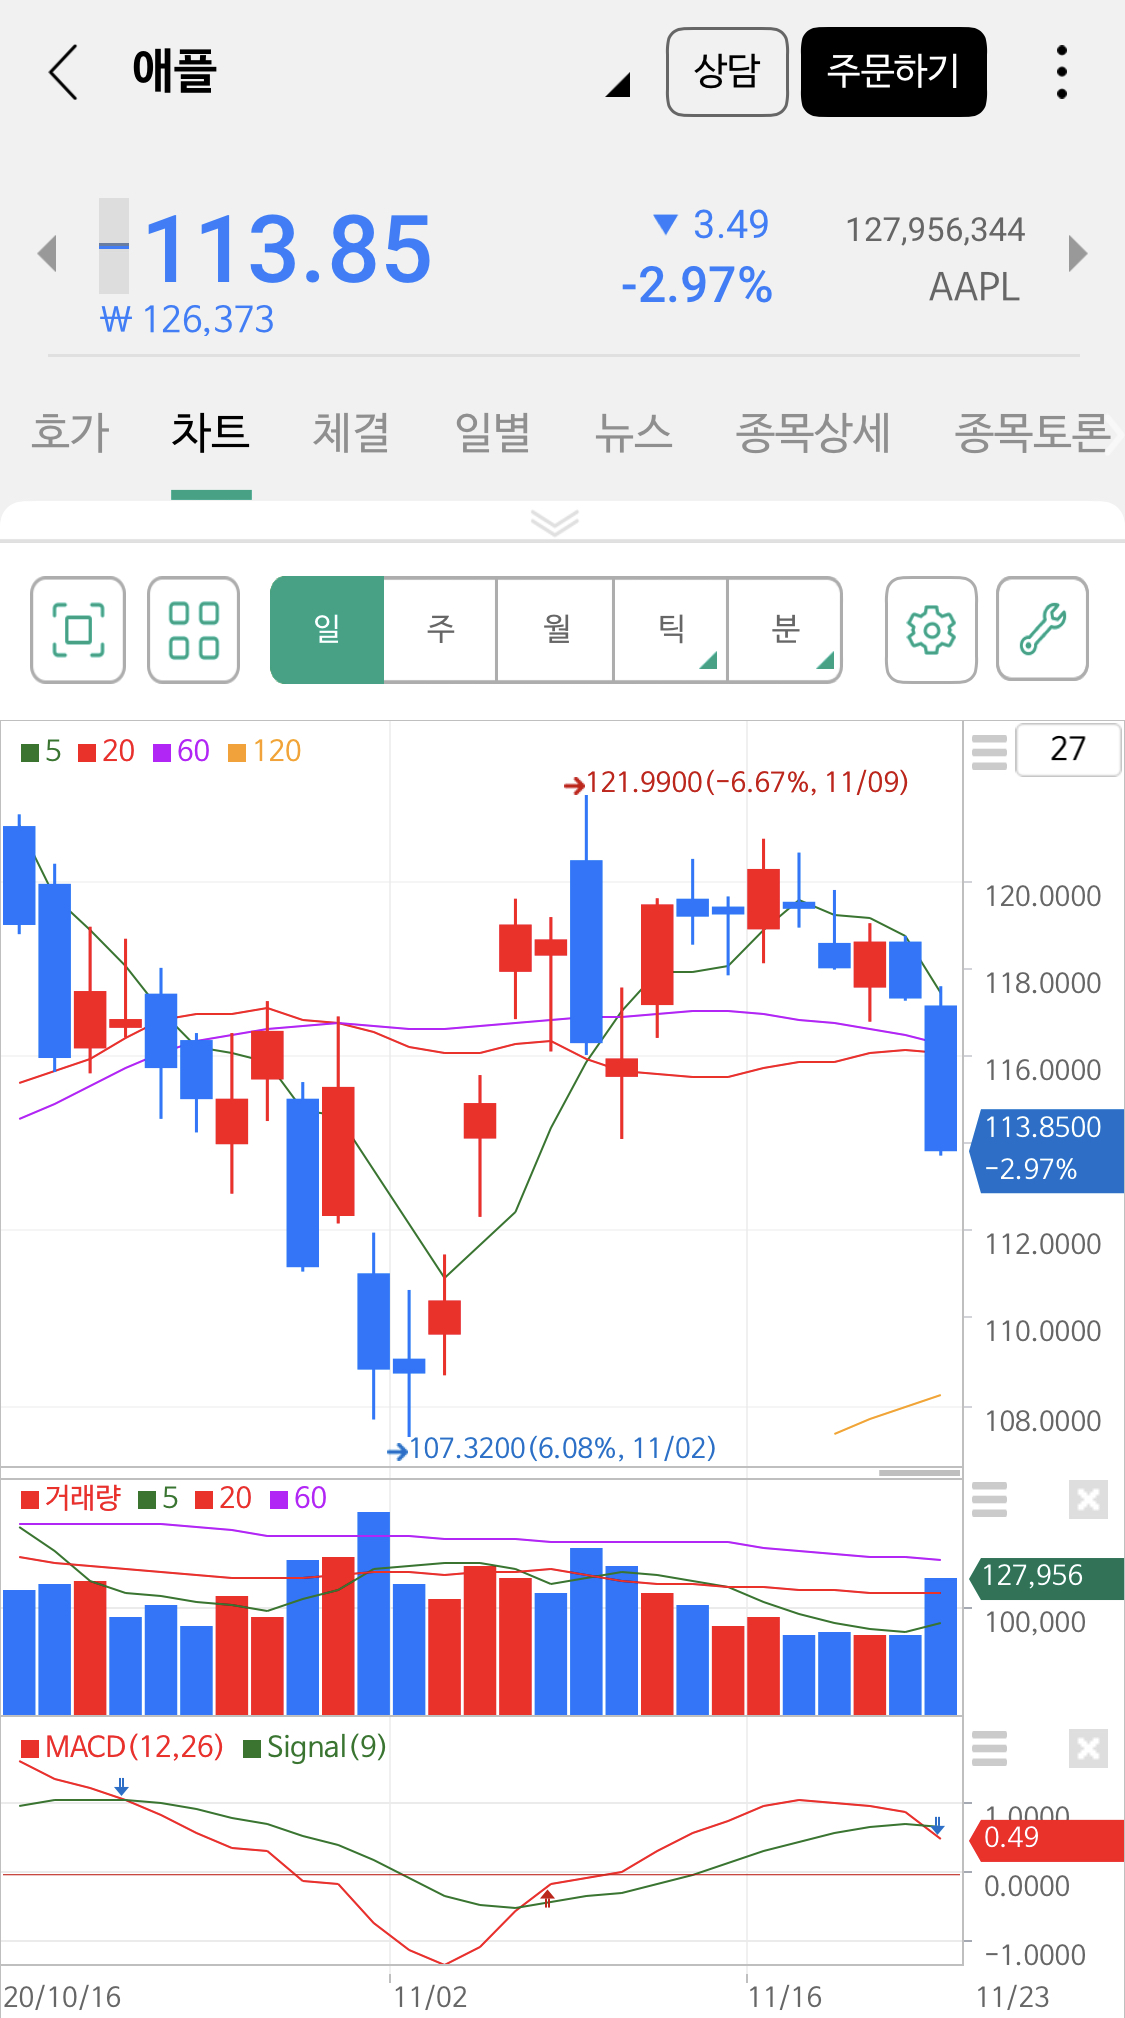
Task: Open chart settings gear icon
Action: pos(931,630)
